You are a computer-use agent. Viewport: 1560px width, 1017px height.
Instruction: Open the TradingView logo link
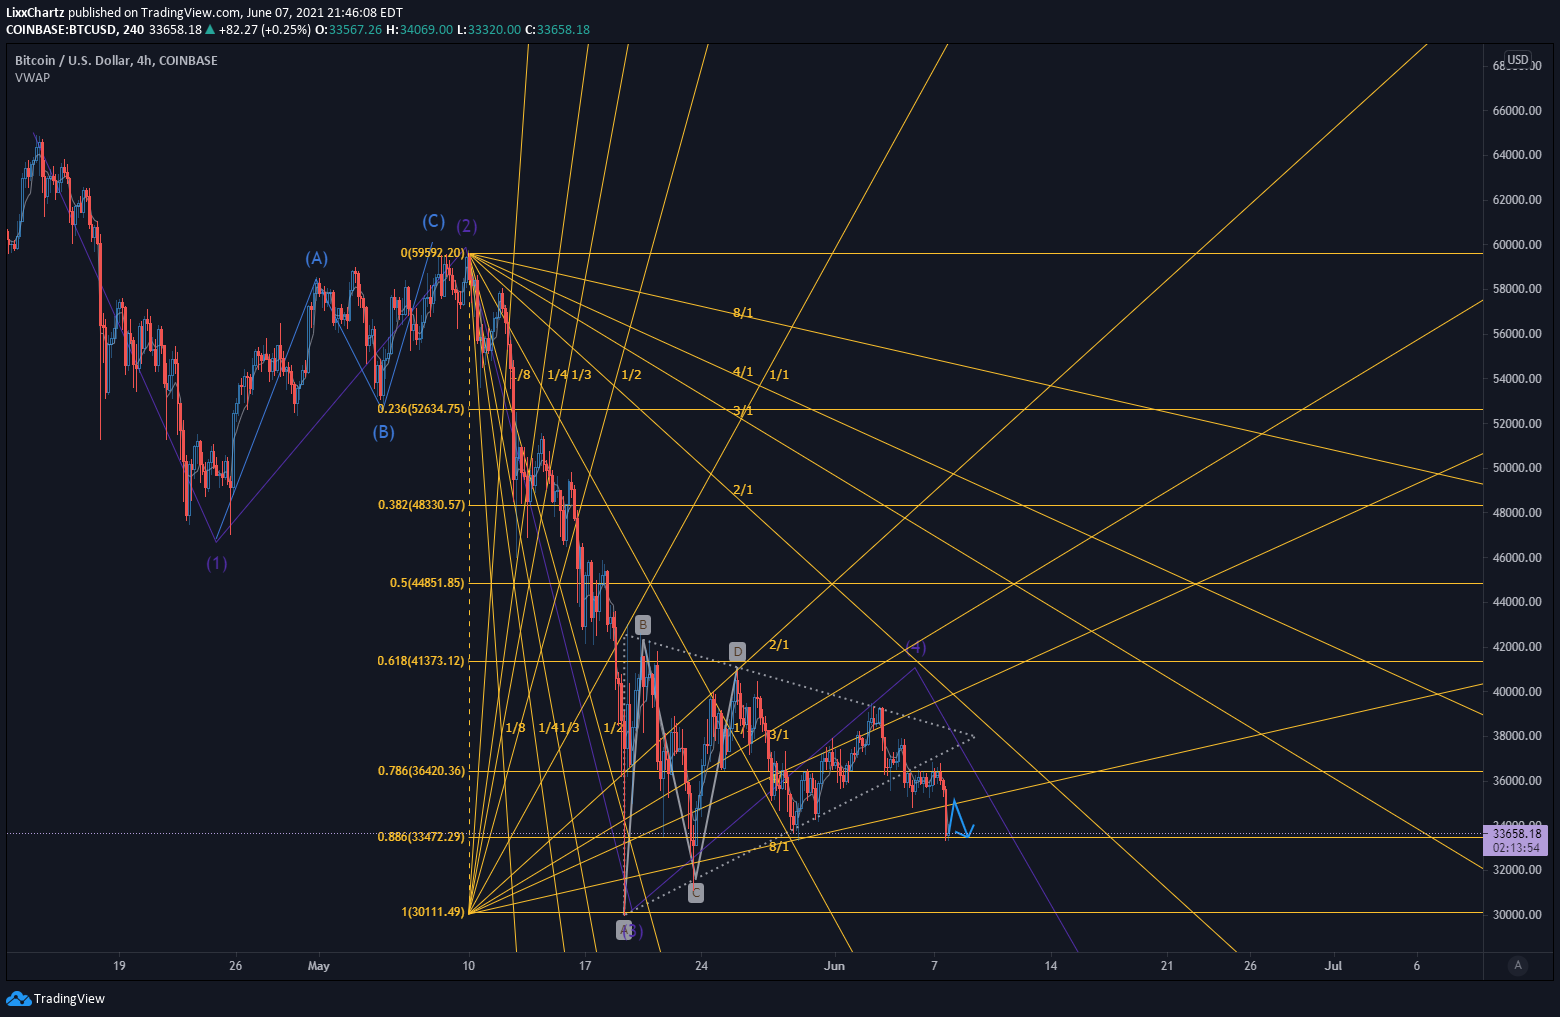(55, 998)
